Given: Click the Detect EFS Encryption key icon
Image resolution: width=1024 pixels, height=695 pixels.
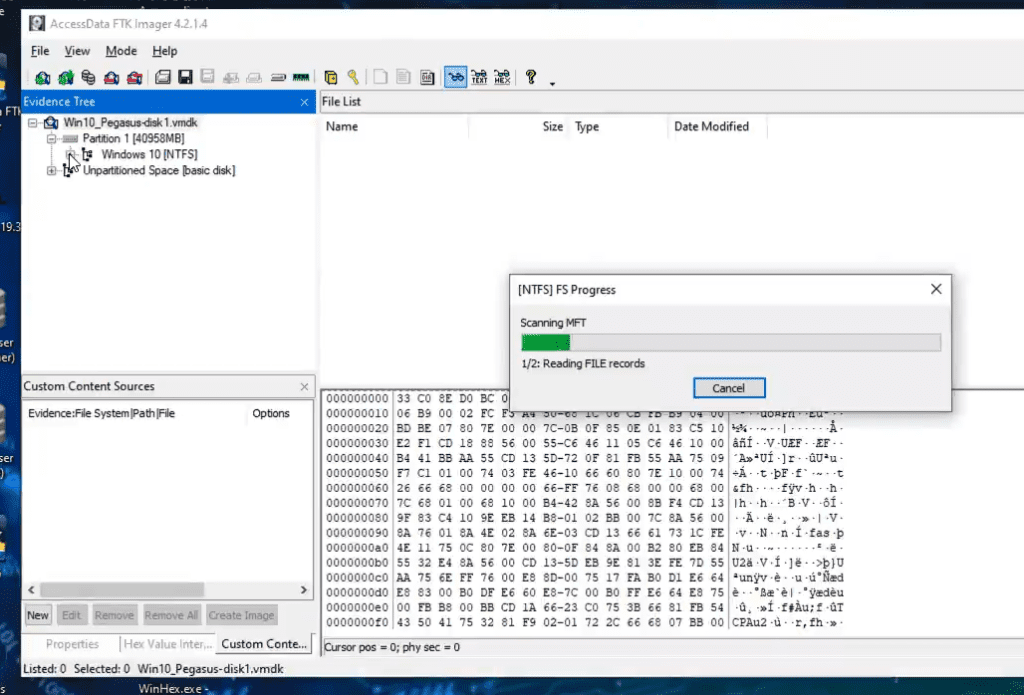Looking at the screenshot, I should pyautogui.click(x=353, y=77).
